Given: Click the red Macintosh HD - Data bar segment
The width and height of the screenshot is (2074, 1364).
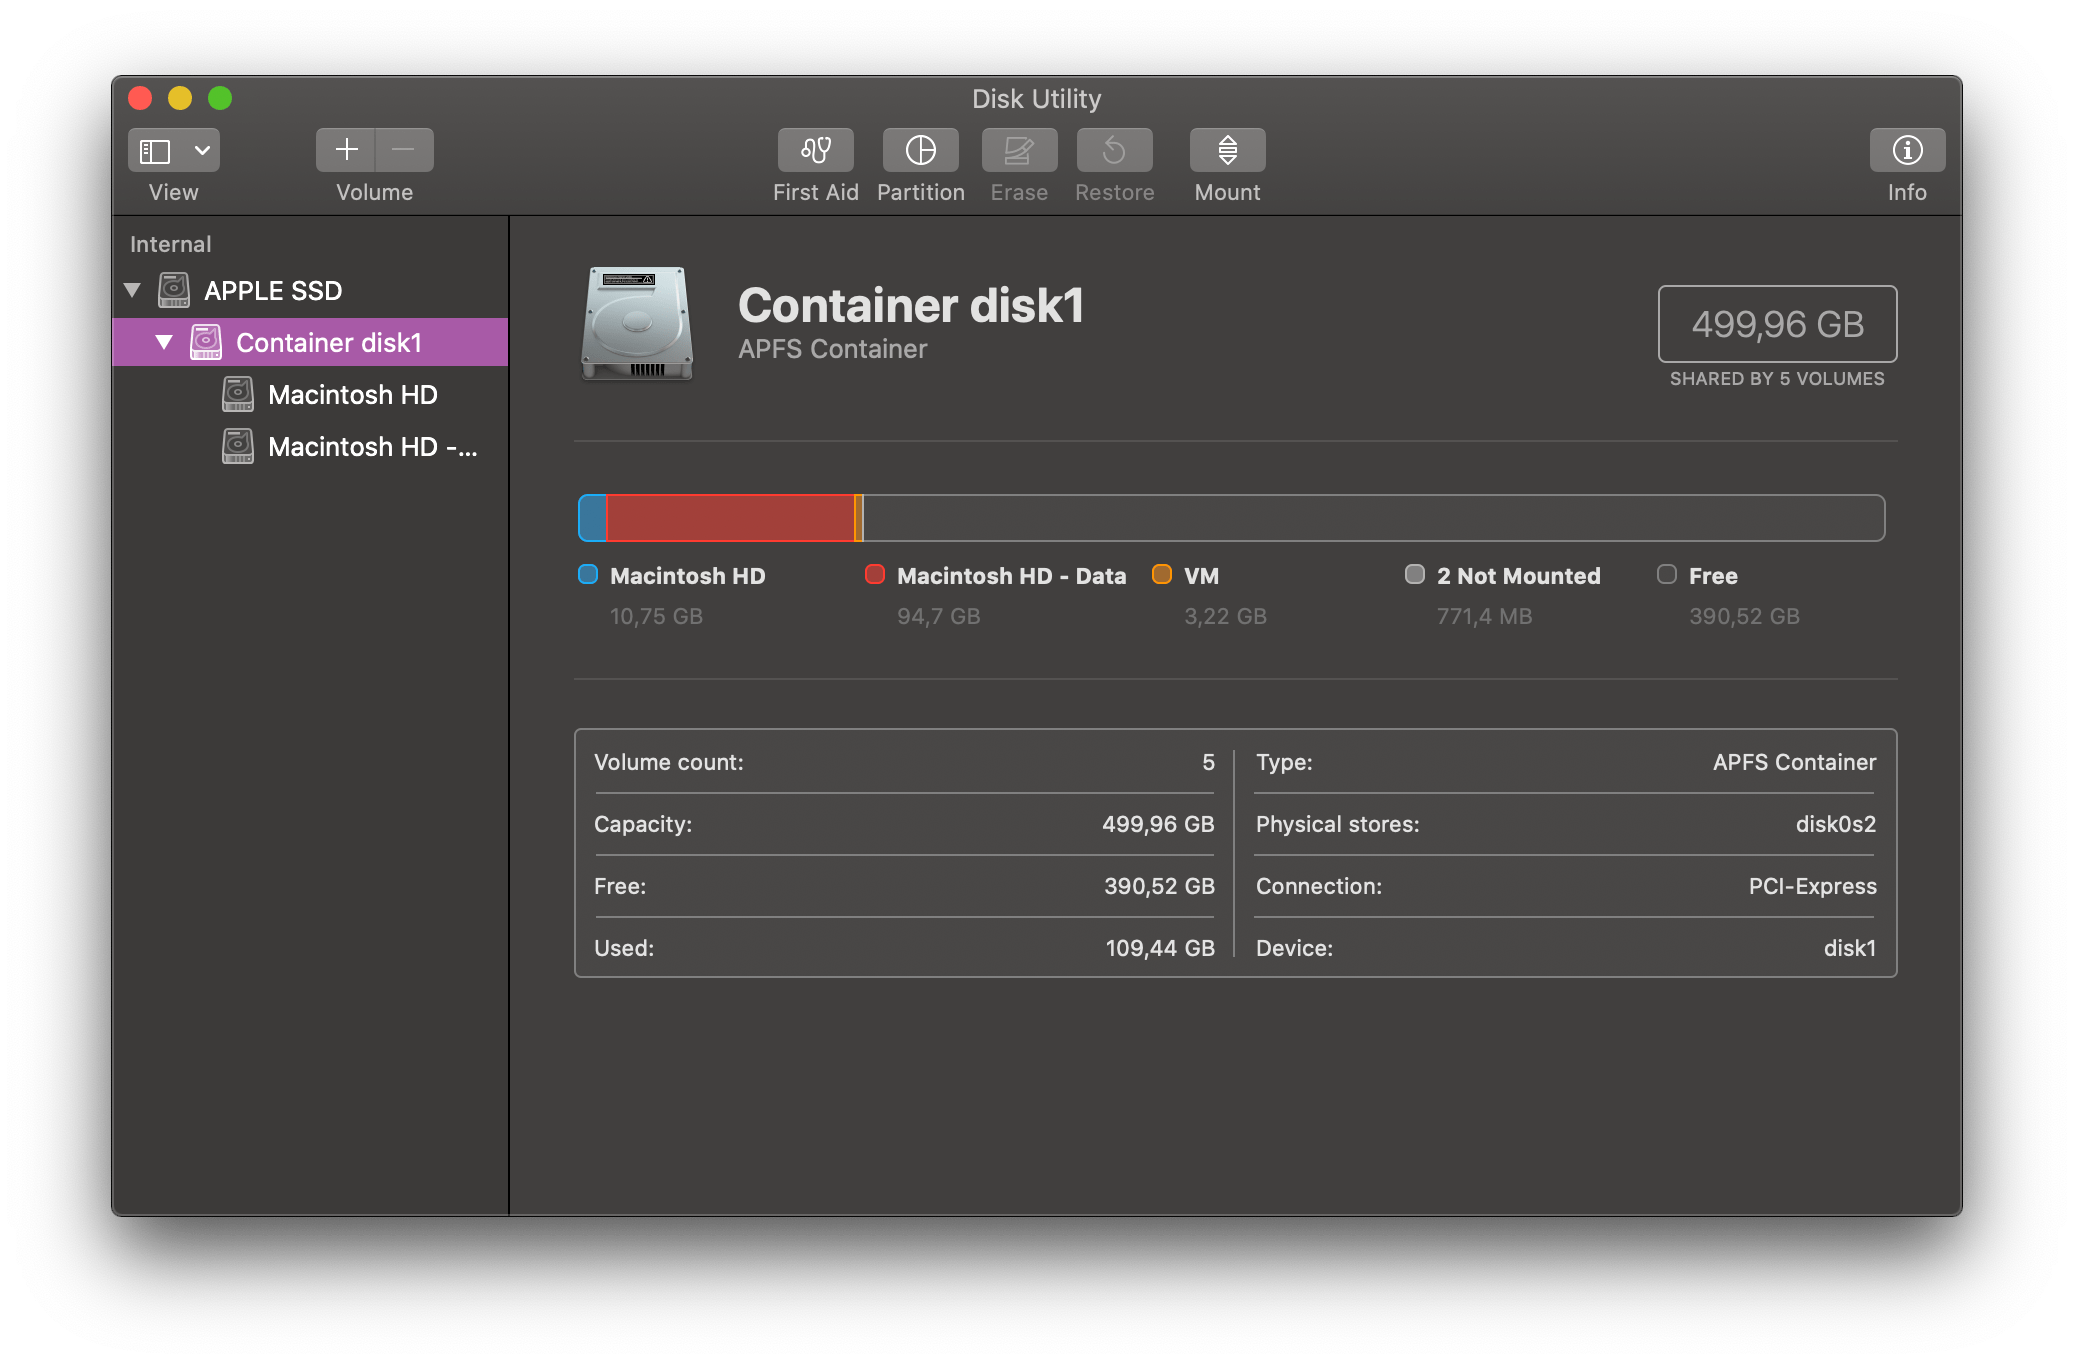Looking at the screenshot, I should coord(730,518).
